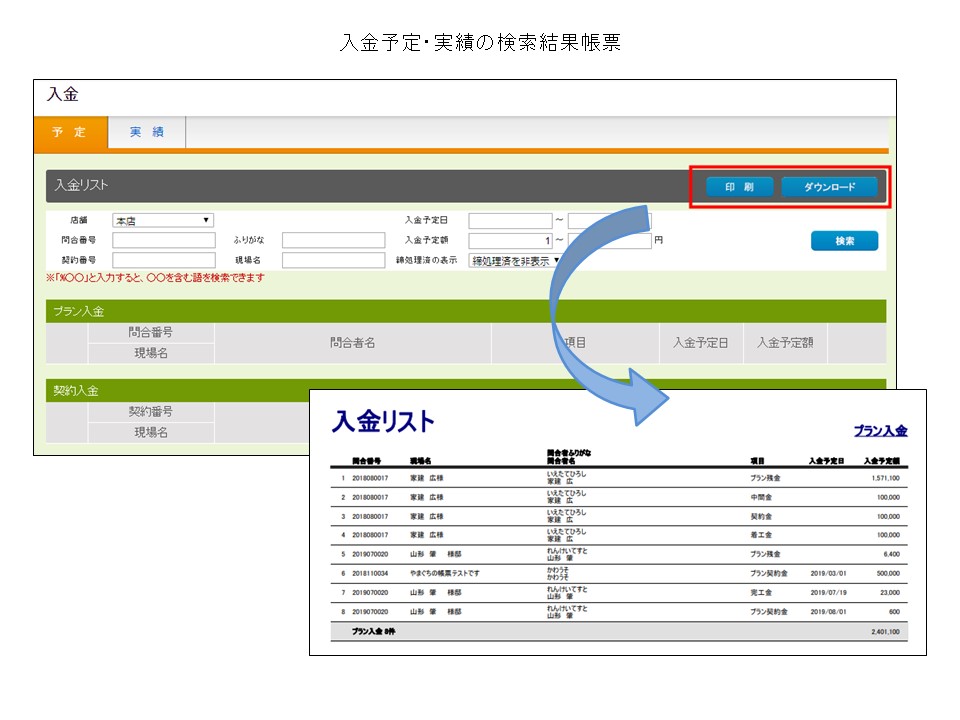Click the 入金リスト title in the report

coord(383,422)
